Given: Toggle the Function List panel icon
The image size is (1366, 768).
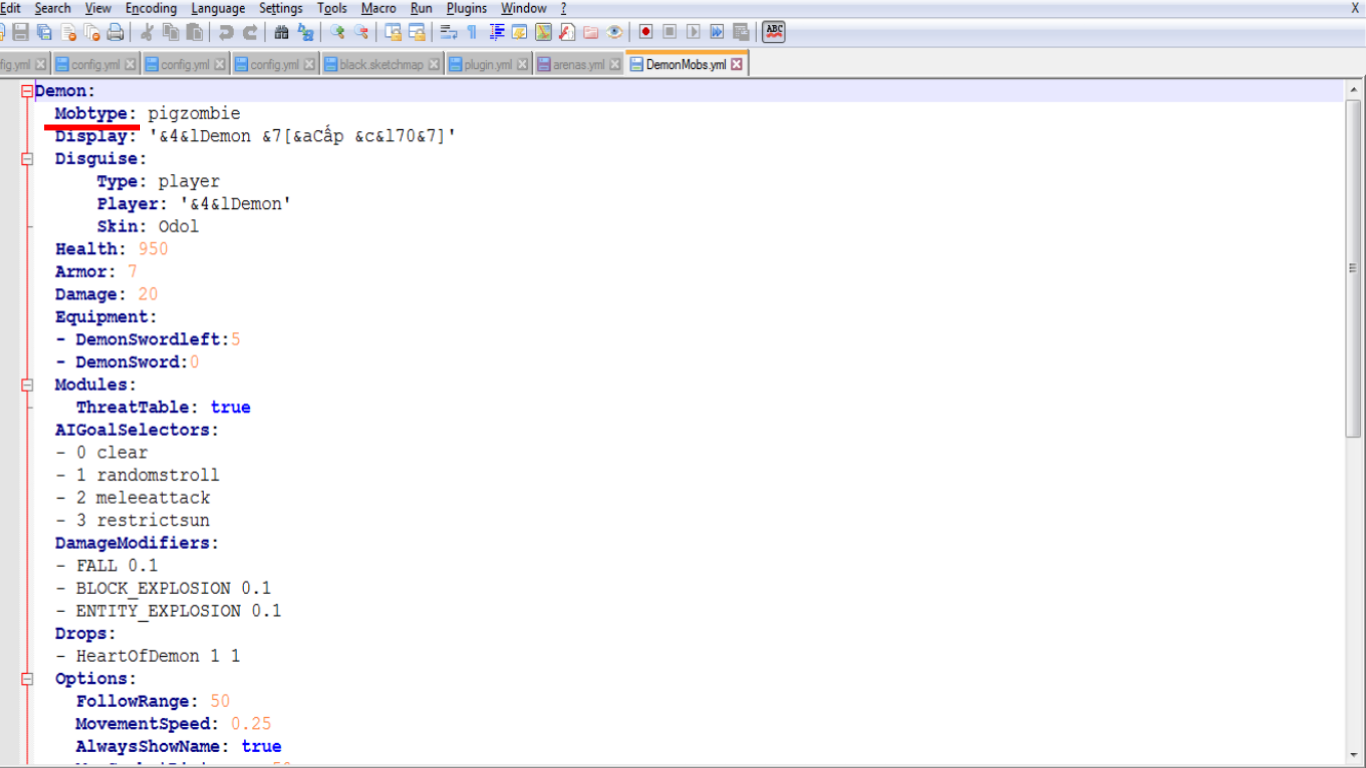Looking at the screenshot, I should (x=567, y=32).
